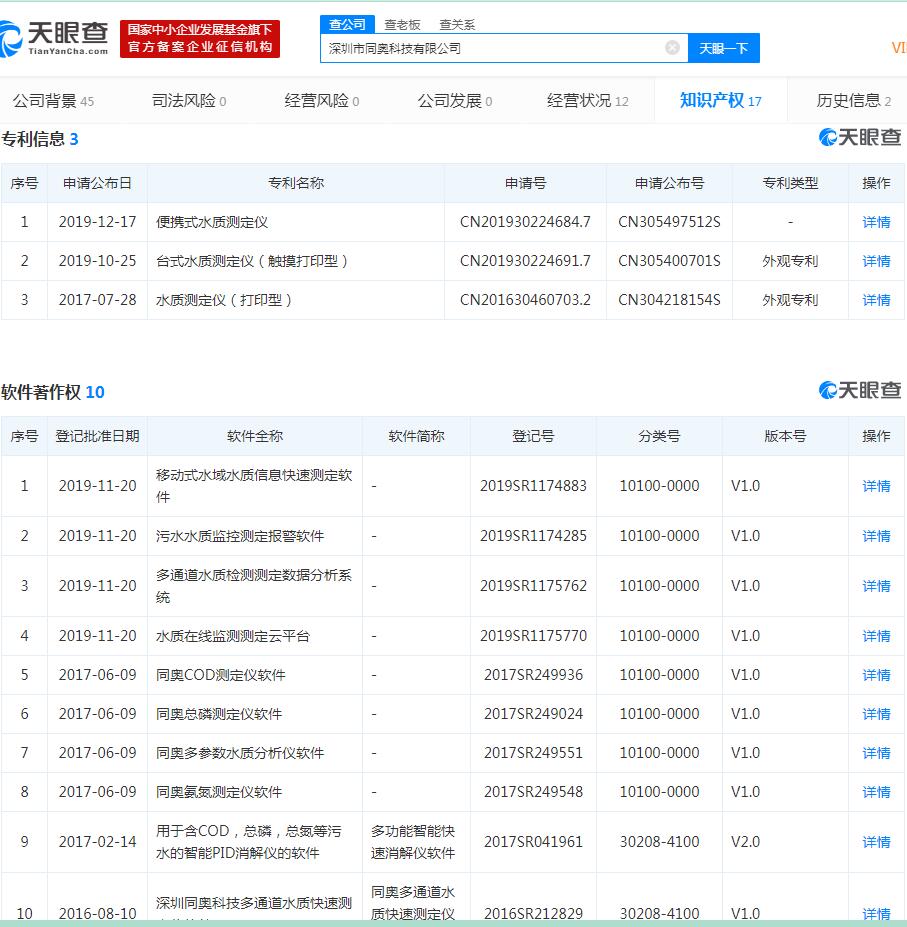Open 详情 for 水质在线监测测定云平台
The height and width of the screenshot is (927, 907).
[x=876, y=636]
